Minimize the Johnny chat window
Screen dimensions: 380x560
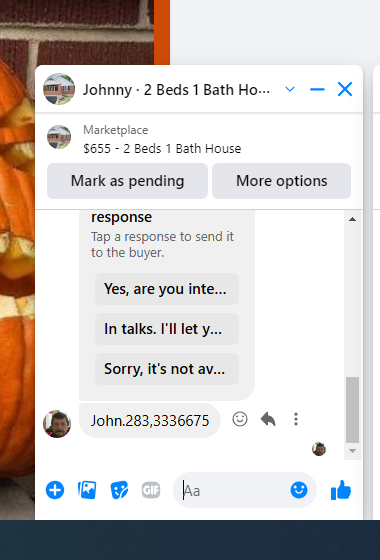pyautogui.click(x=317, y=89)
